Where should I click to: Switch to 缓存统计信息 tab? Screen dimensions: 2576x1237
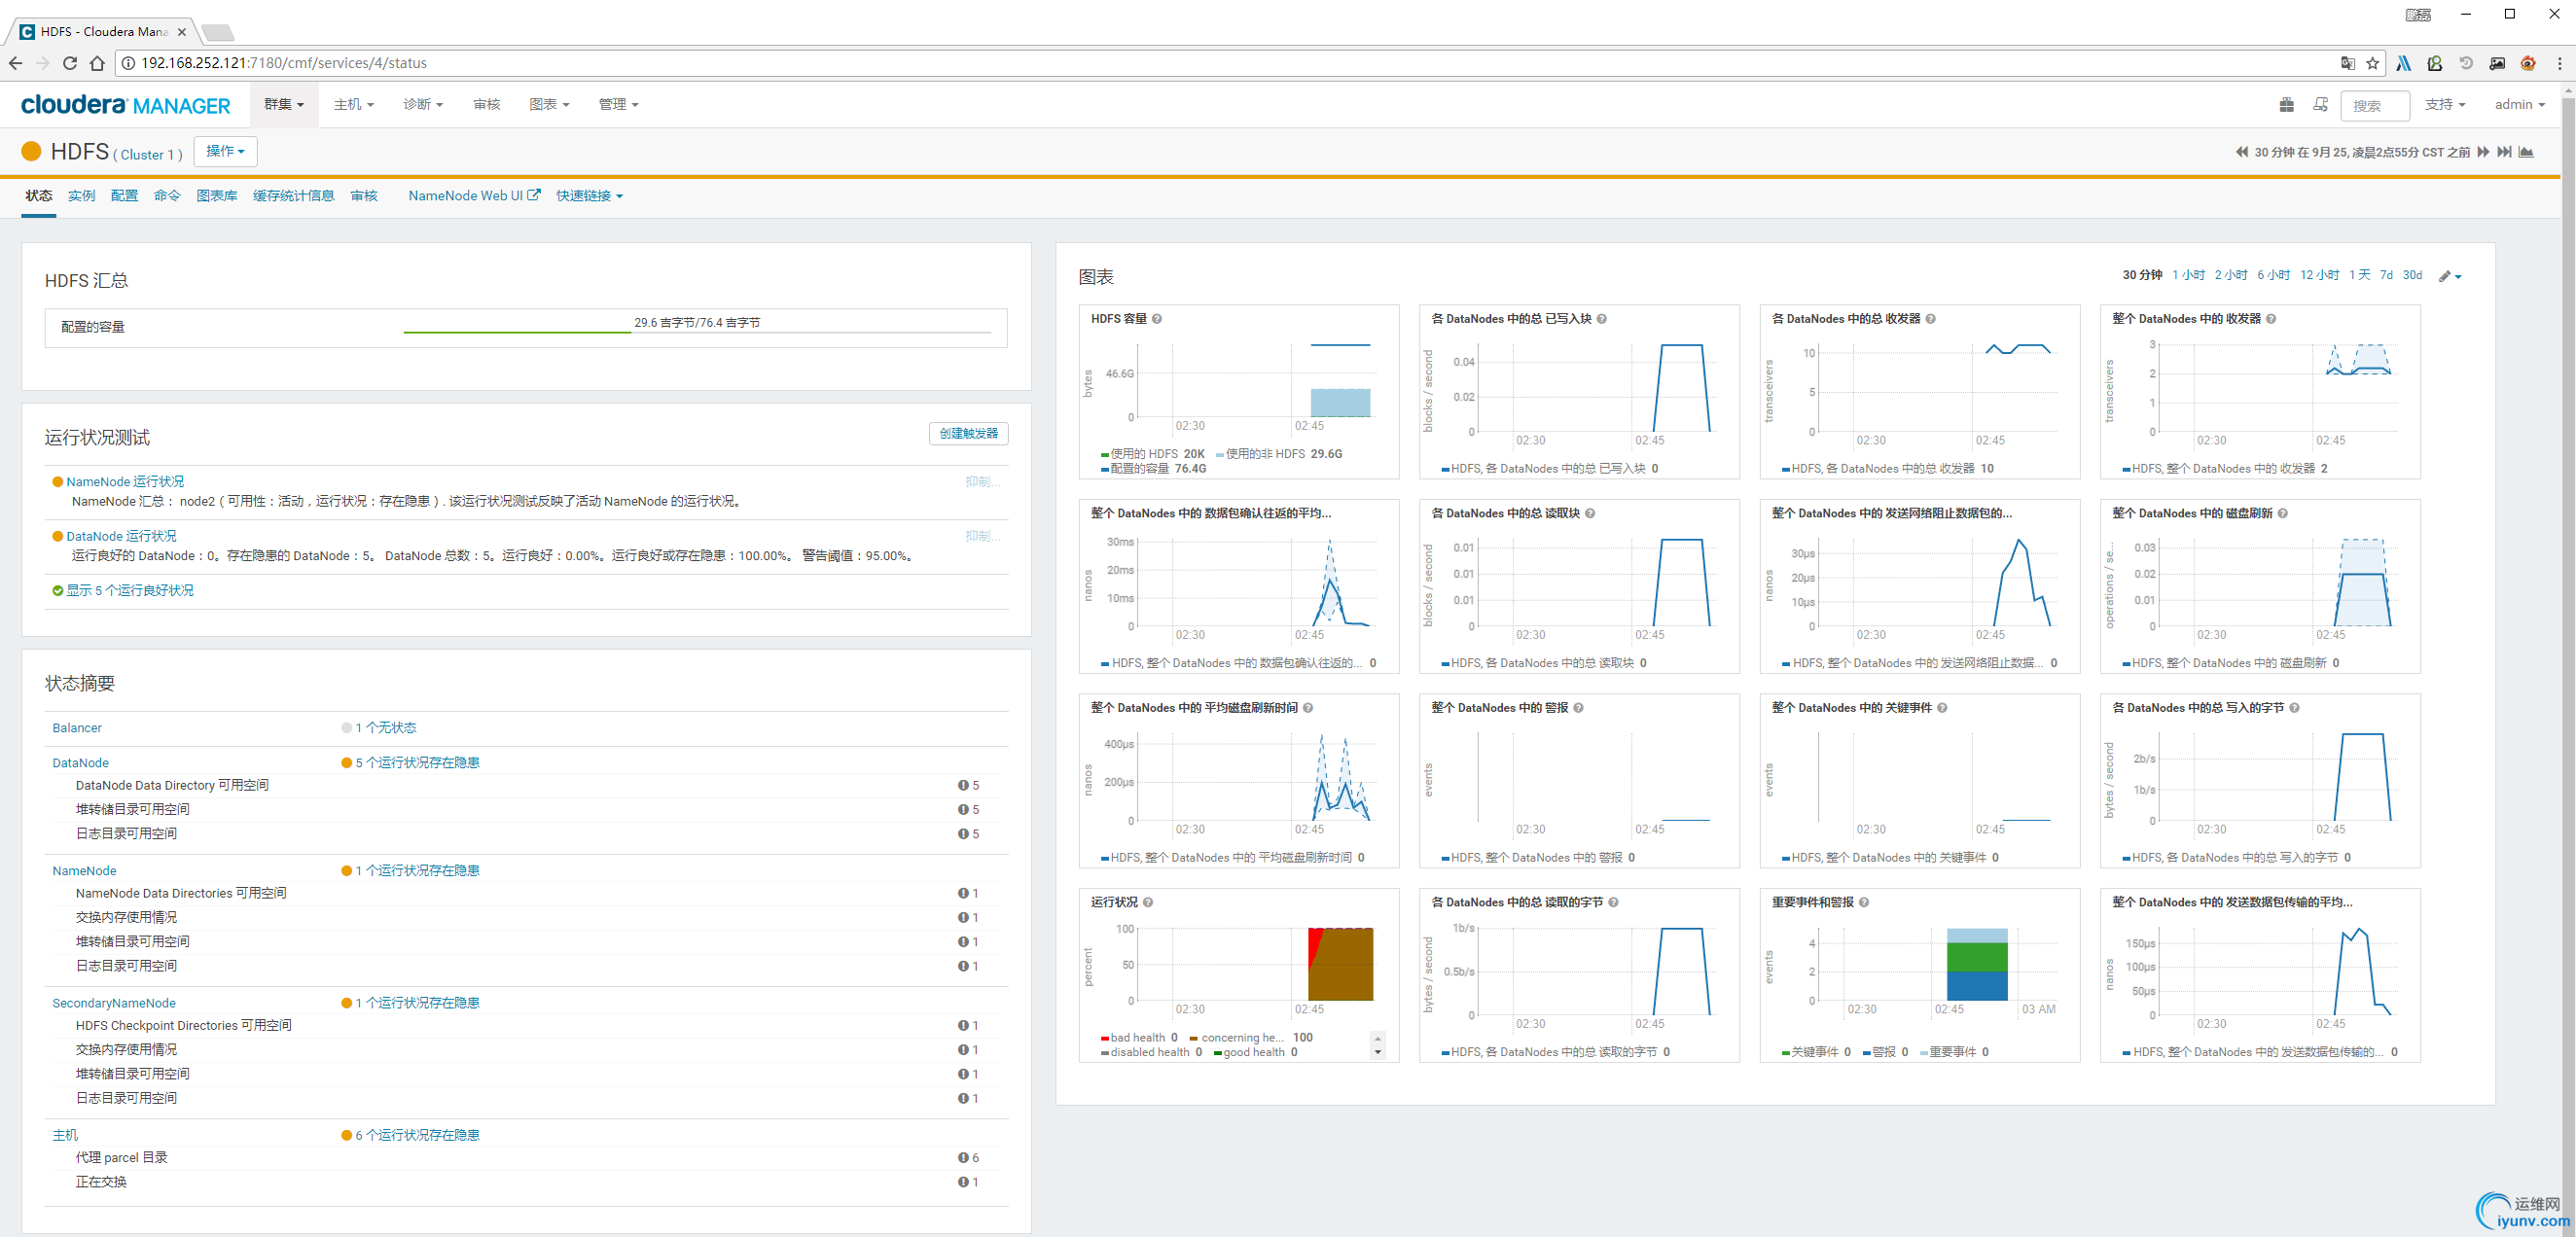pos(294,196)
